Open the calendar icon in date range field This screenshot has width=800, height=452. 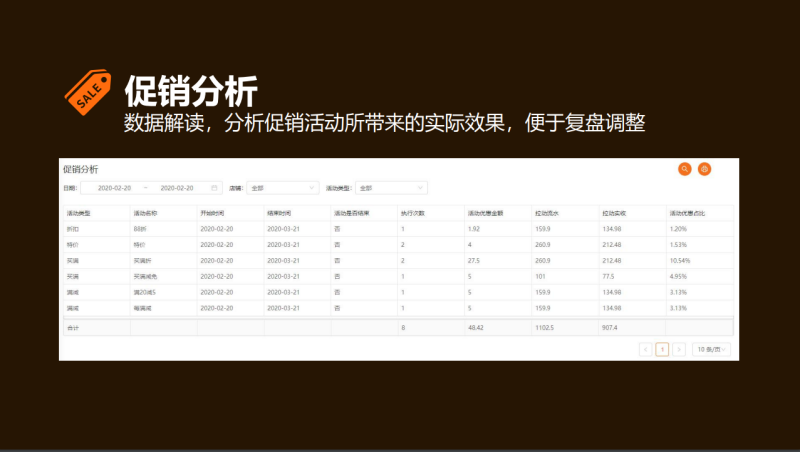pyautogui.click(x=214, y=188)
